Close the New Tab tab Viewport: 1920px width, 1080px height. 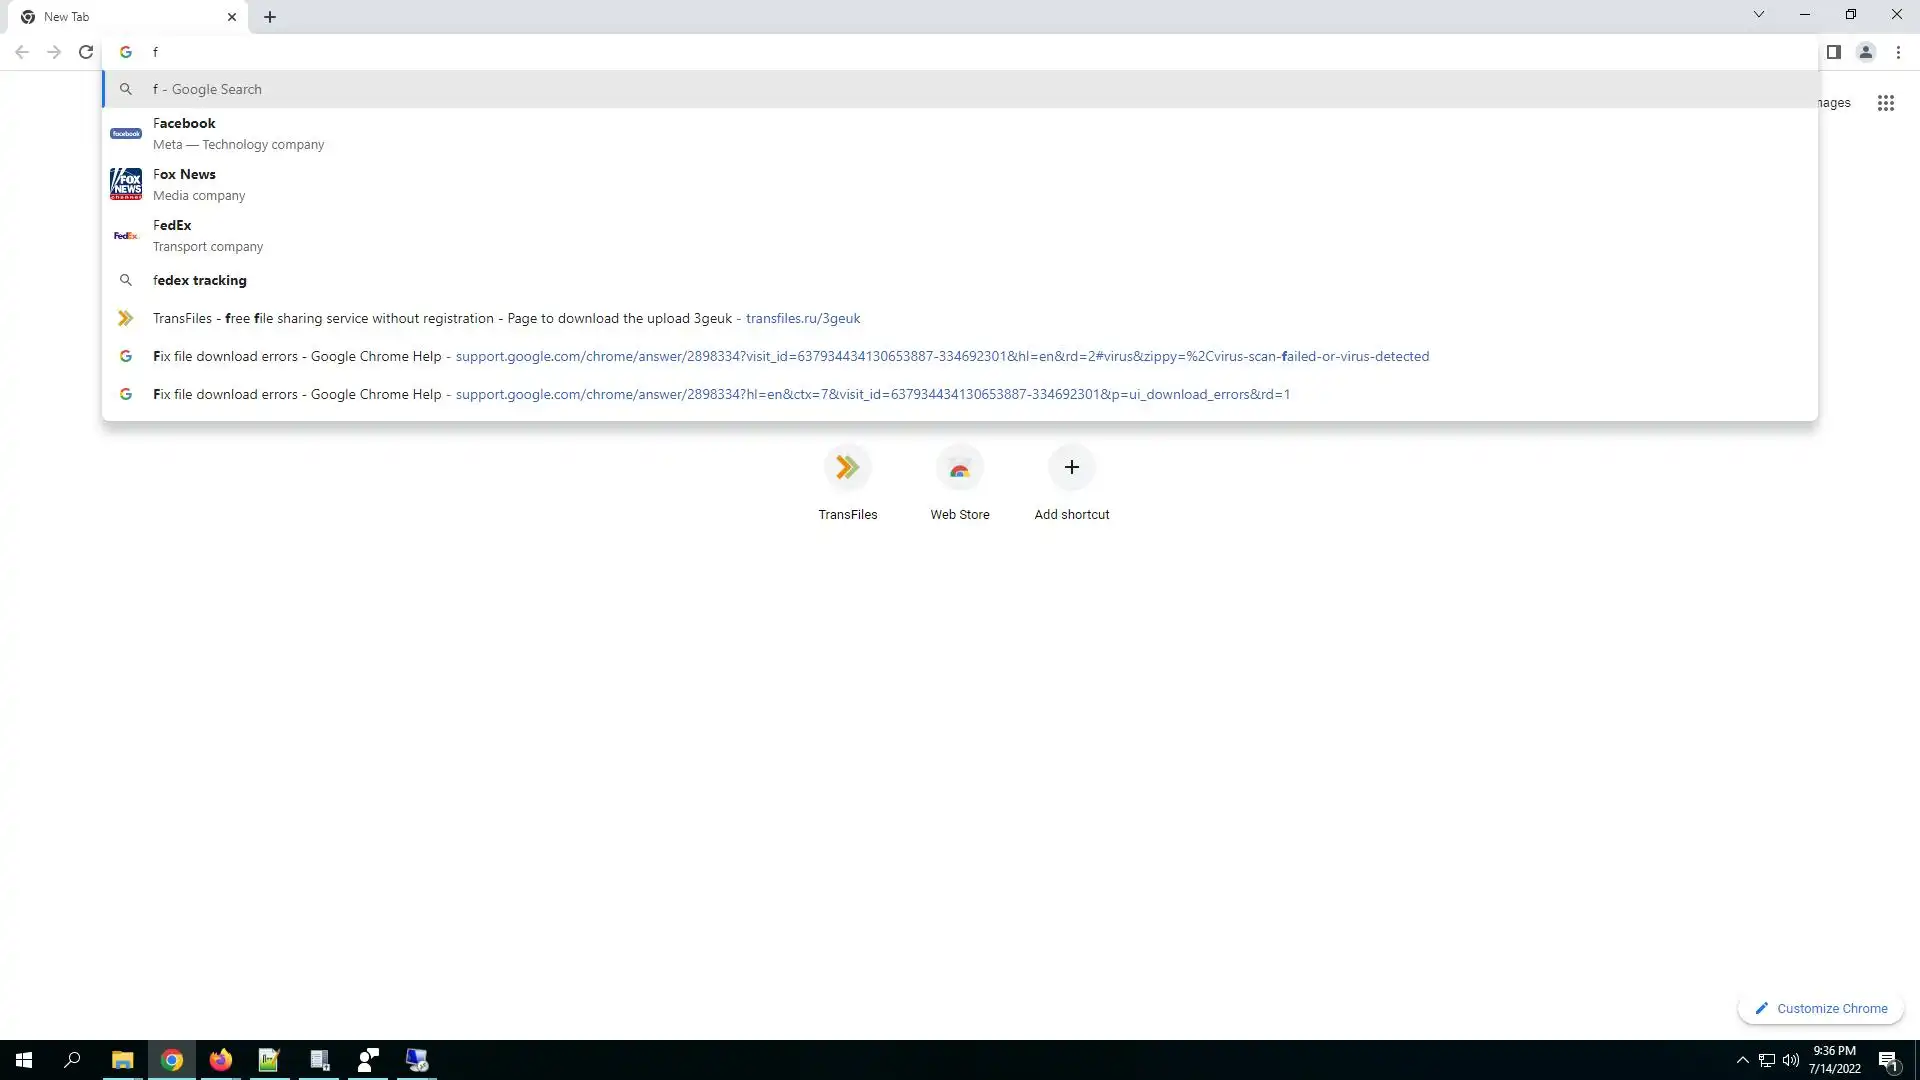(232, 17)
